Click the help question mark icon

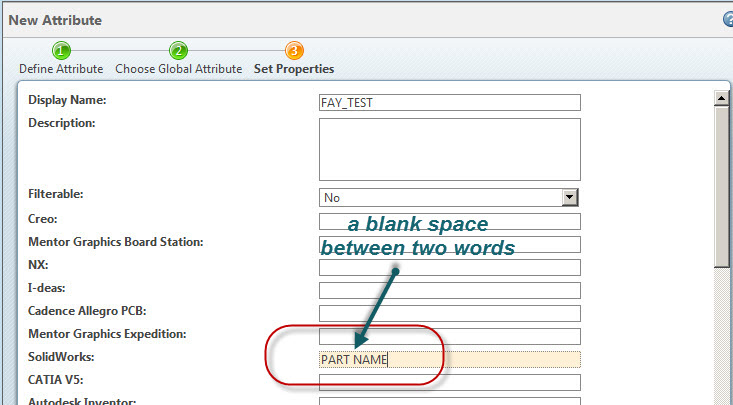pyautogui.click(x=727, y=19)
